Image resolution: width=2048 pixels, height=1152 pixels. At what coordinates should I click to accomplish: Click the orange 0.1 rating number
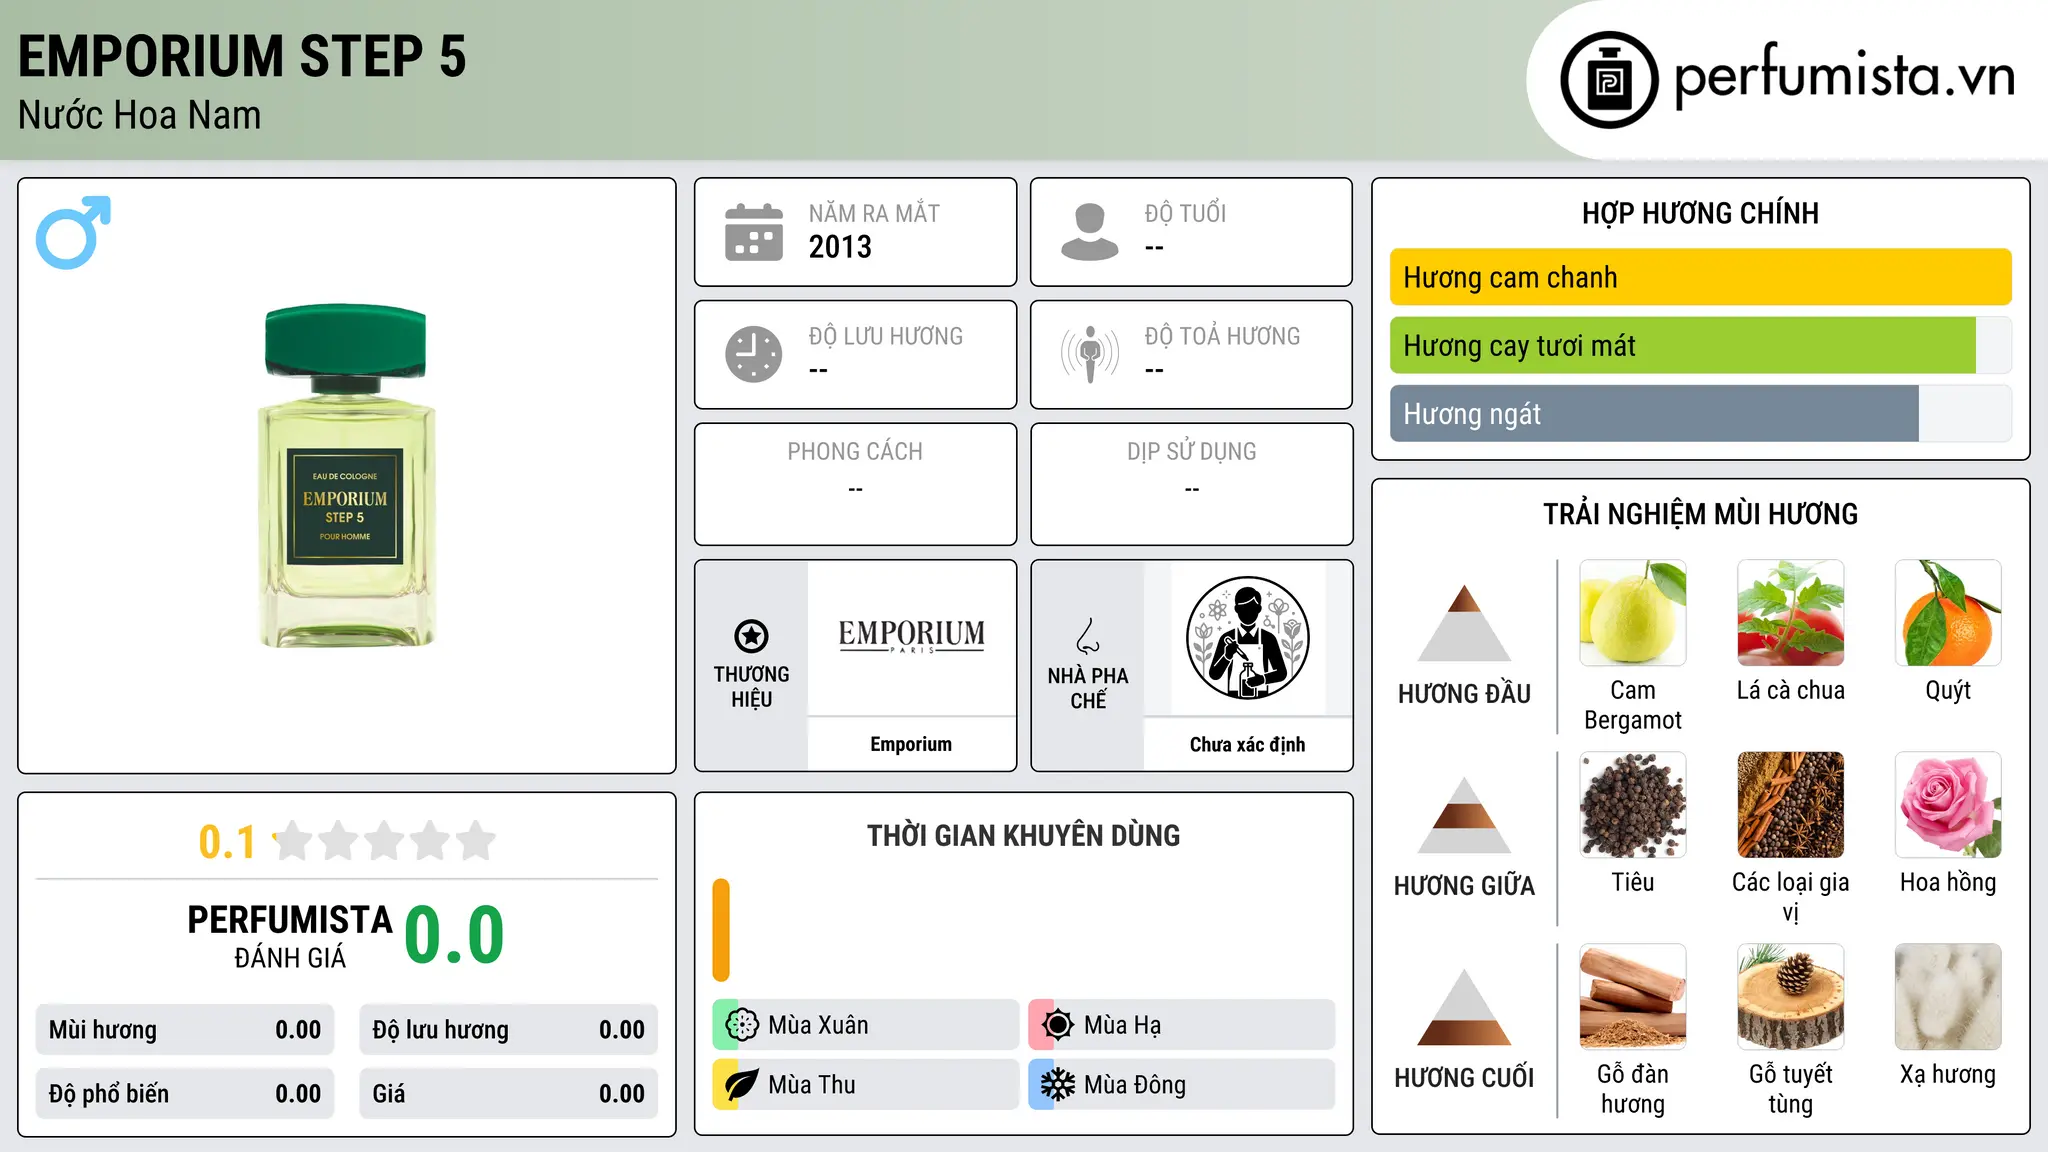click(x=227, y=842)
